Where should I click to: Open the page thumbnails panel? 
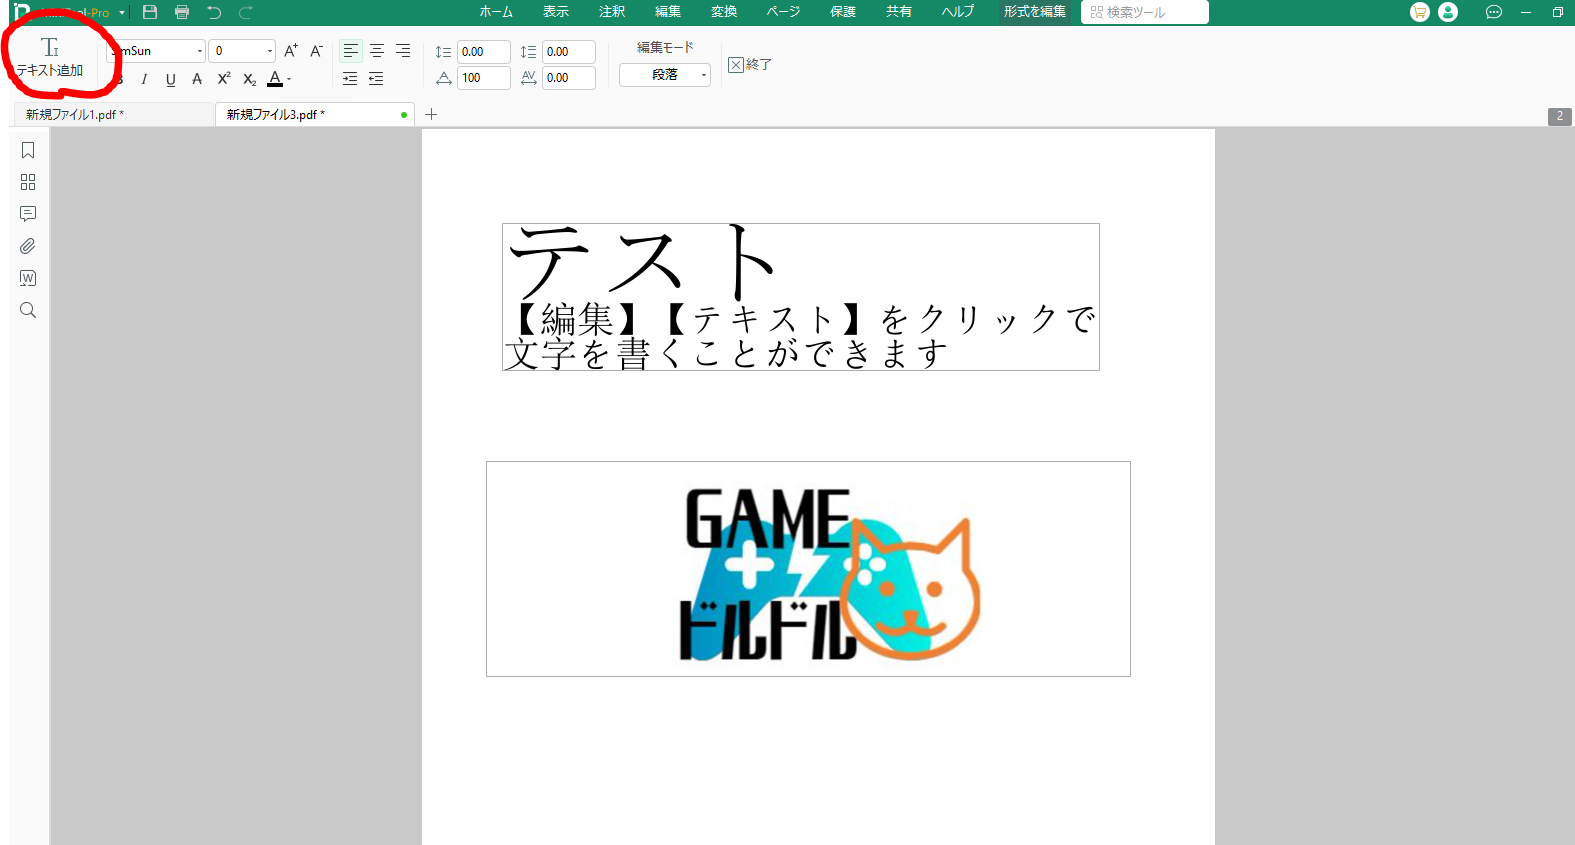28,182
